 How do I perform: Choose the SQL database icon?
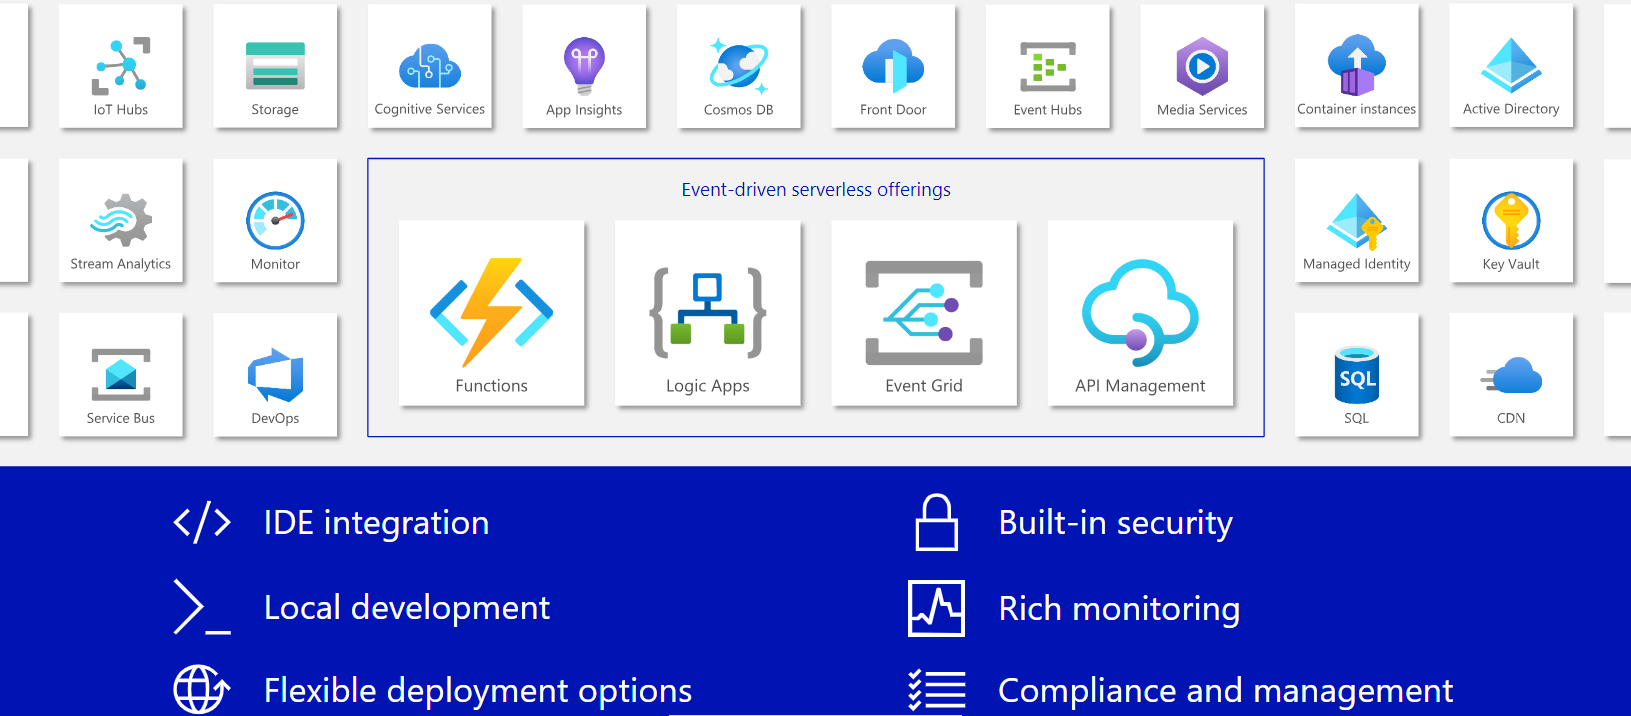[x=1356, y=375]
